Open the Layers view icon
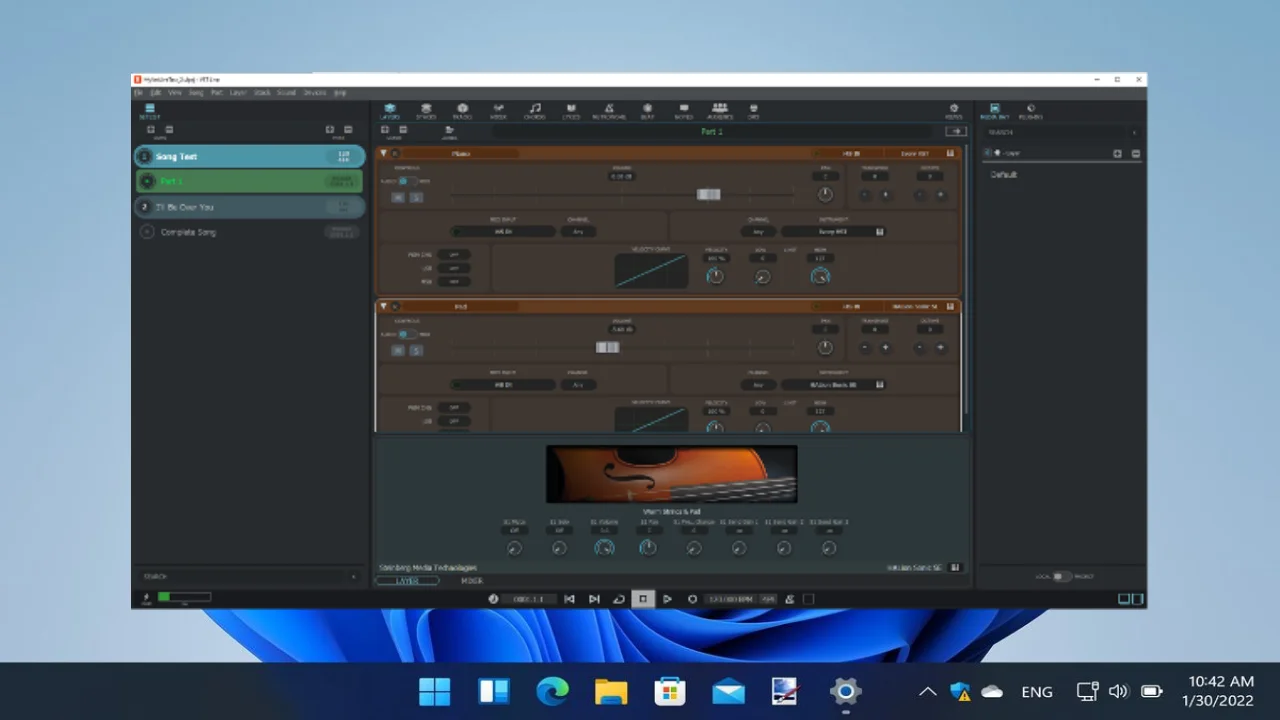1280x720 pixels. (x=390, y=110)
